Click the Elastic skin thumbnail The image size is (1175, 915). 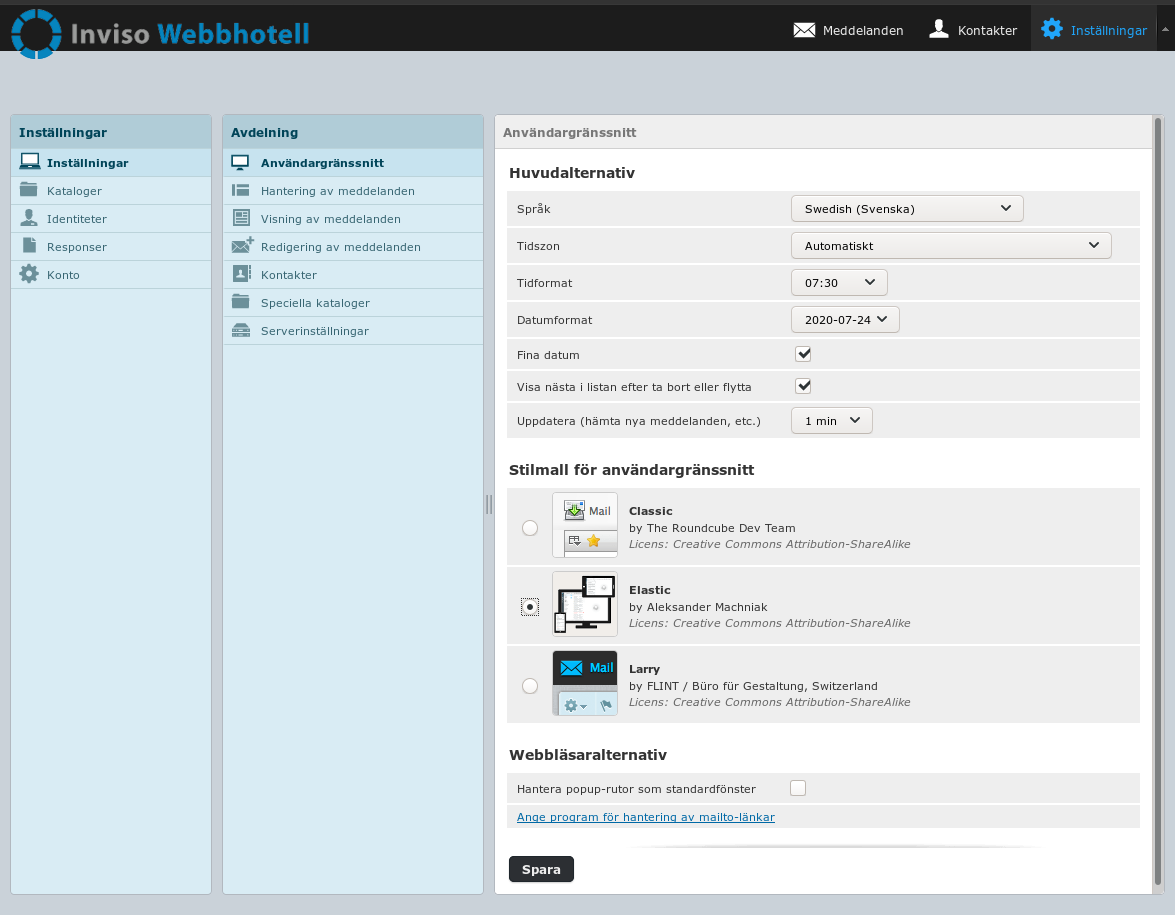(585, 604)
